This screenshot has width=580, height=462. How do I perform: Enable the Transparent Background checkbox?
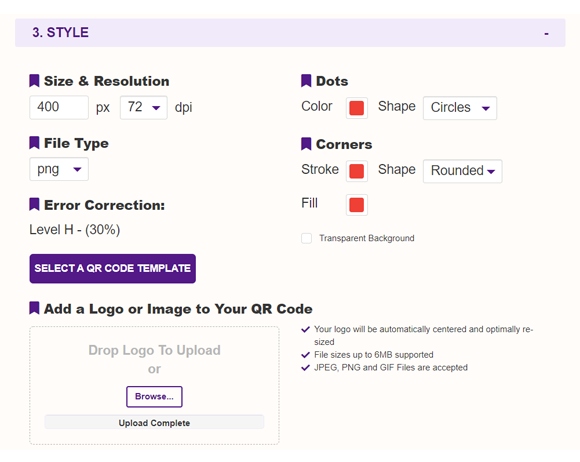coord(306,238)
